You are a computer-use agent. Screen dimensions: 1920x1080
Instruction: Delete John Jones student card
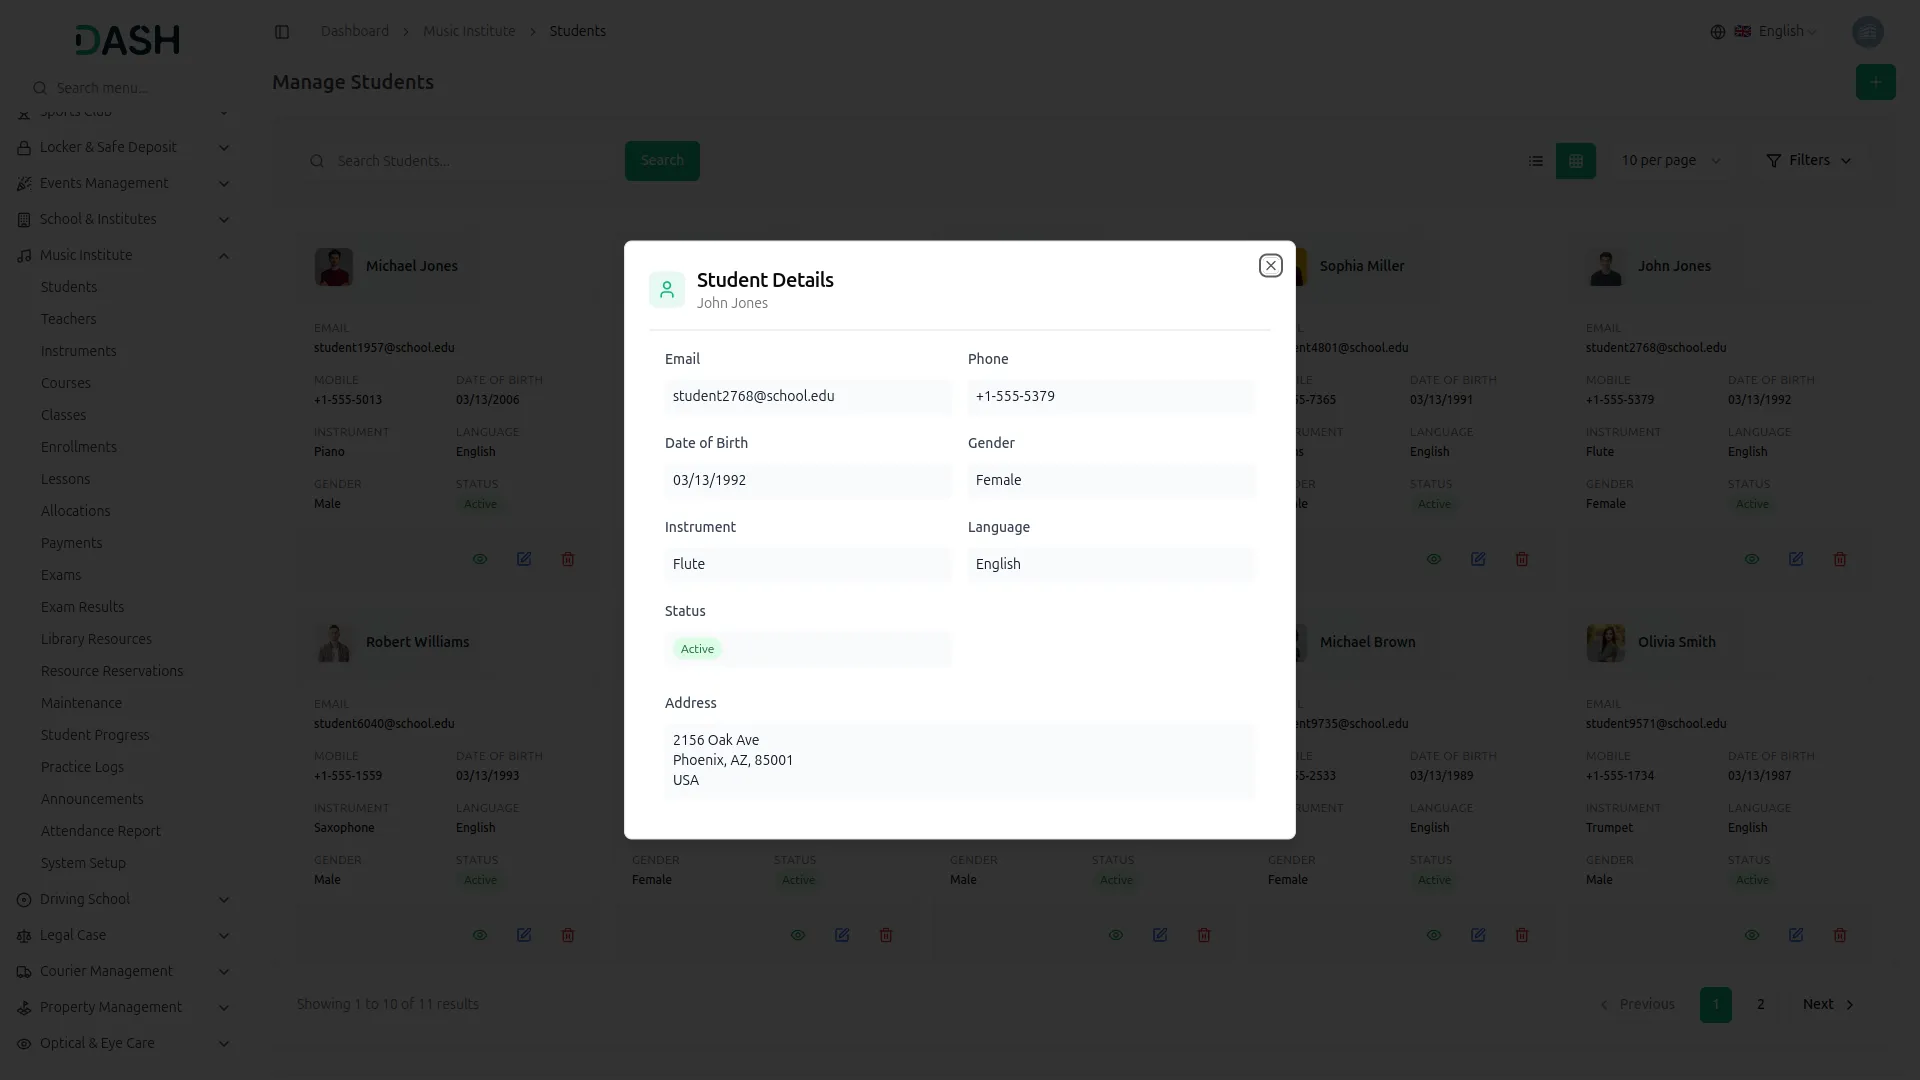[x=1840, y=559]
